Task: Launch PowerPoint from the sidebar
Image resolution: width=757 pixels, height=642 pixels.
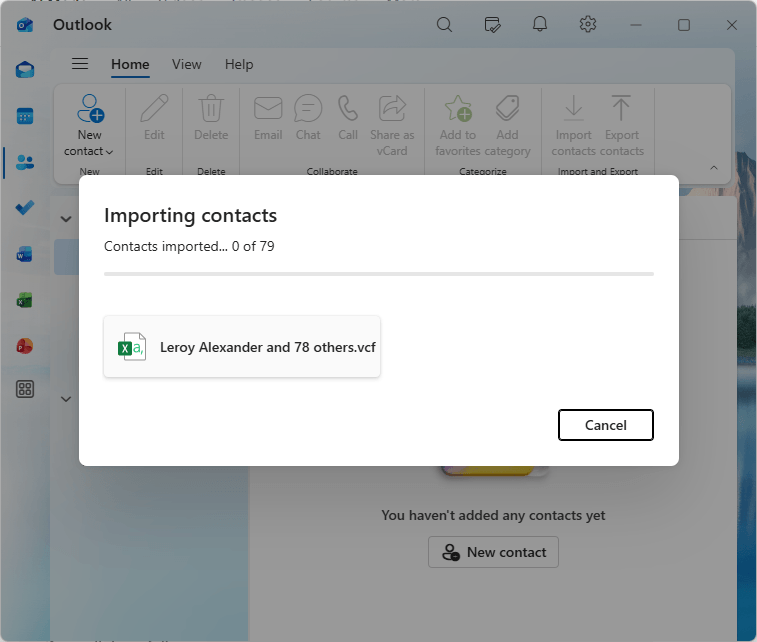Action: pyautogui.click(x=25, y=346)
